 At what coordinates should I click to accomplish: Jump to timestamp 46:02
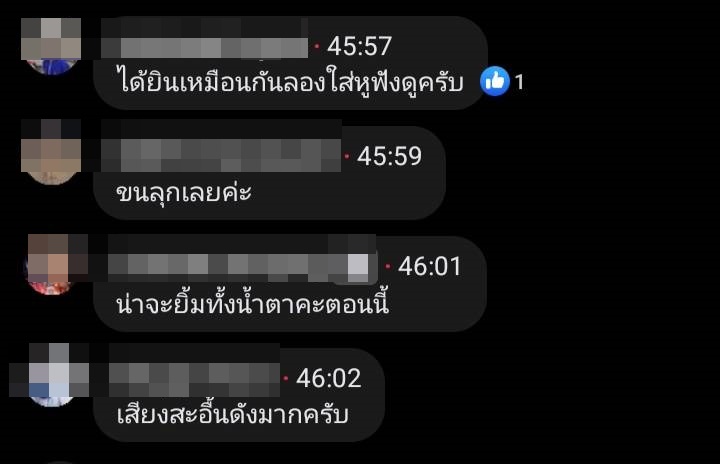pyautogui.click(x=329, y=378)
